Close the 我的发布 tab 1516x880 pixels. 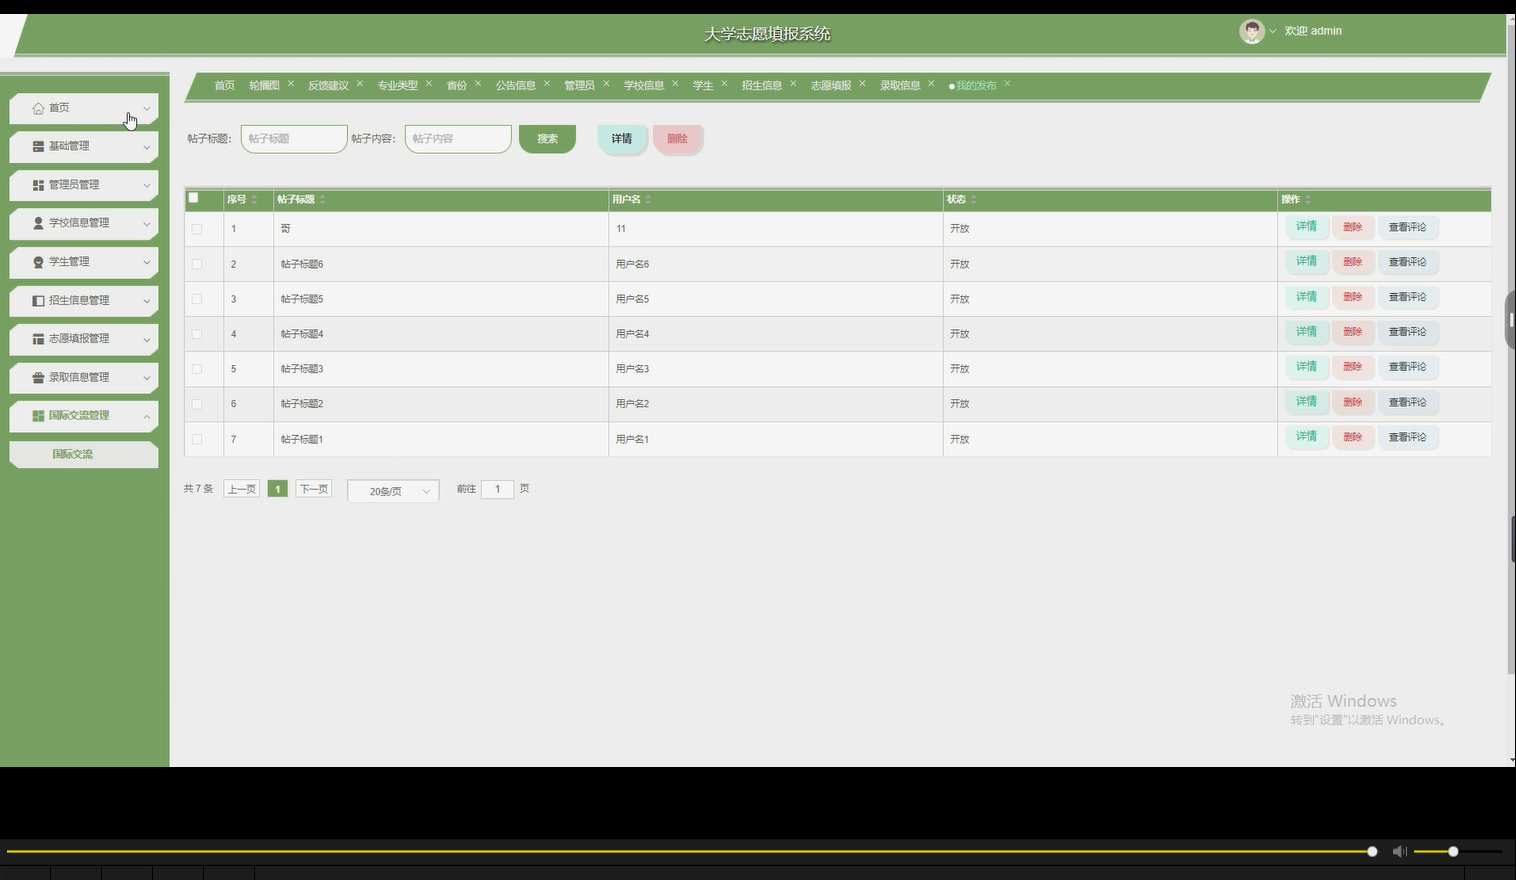(x=1007, y=84)
